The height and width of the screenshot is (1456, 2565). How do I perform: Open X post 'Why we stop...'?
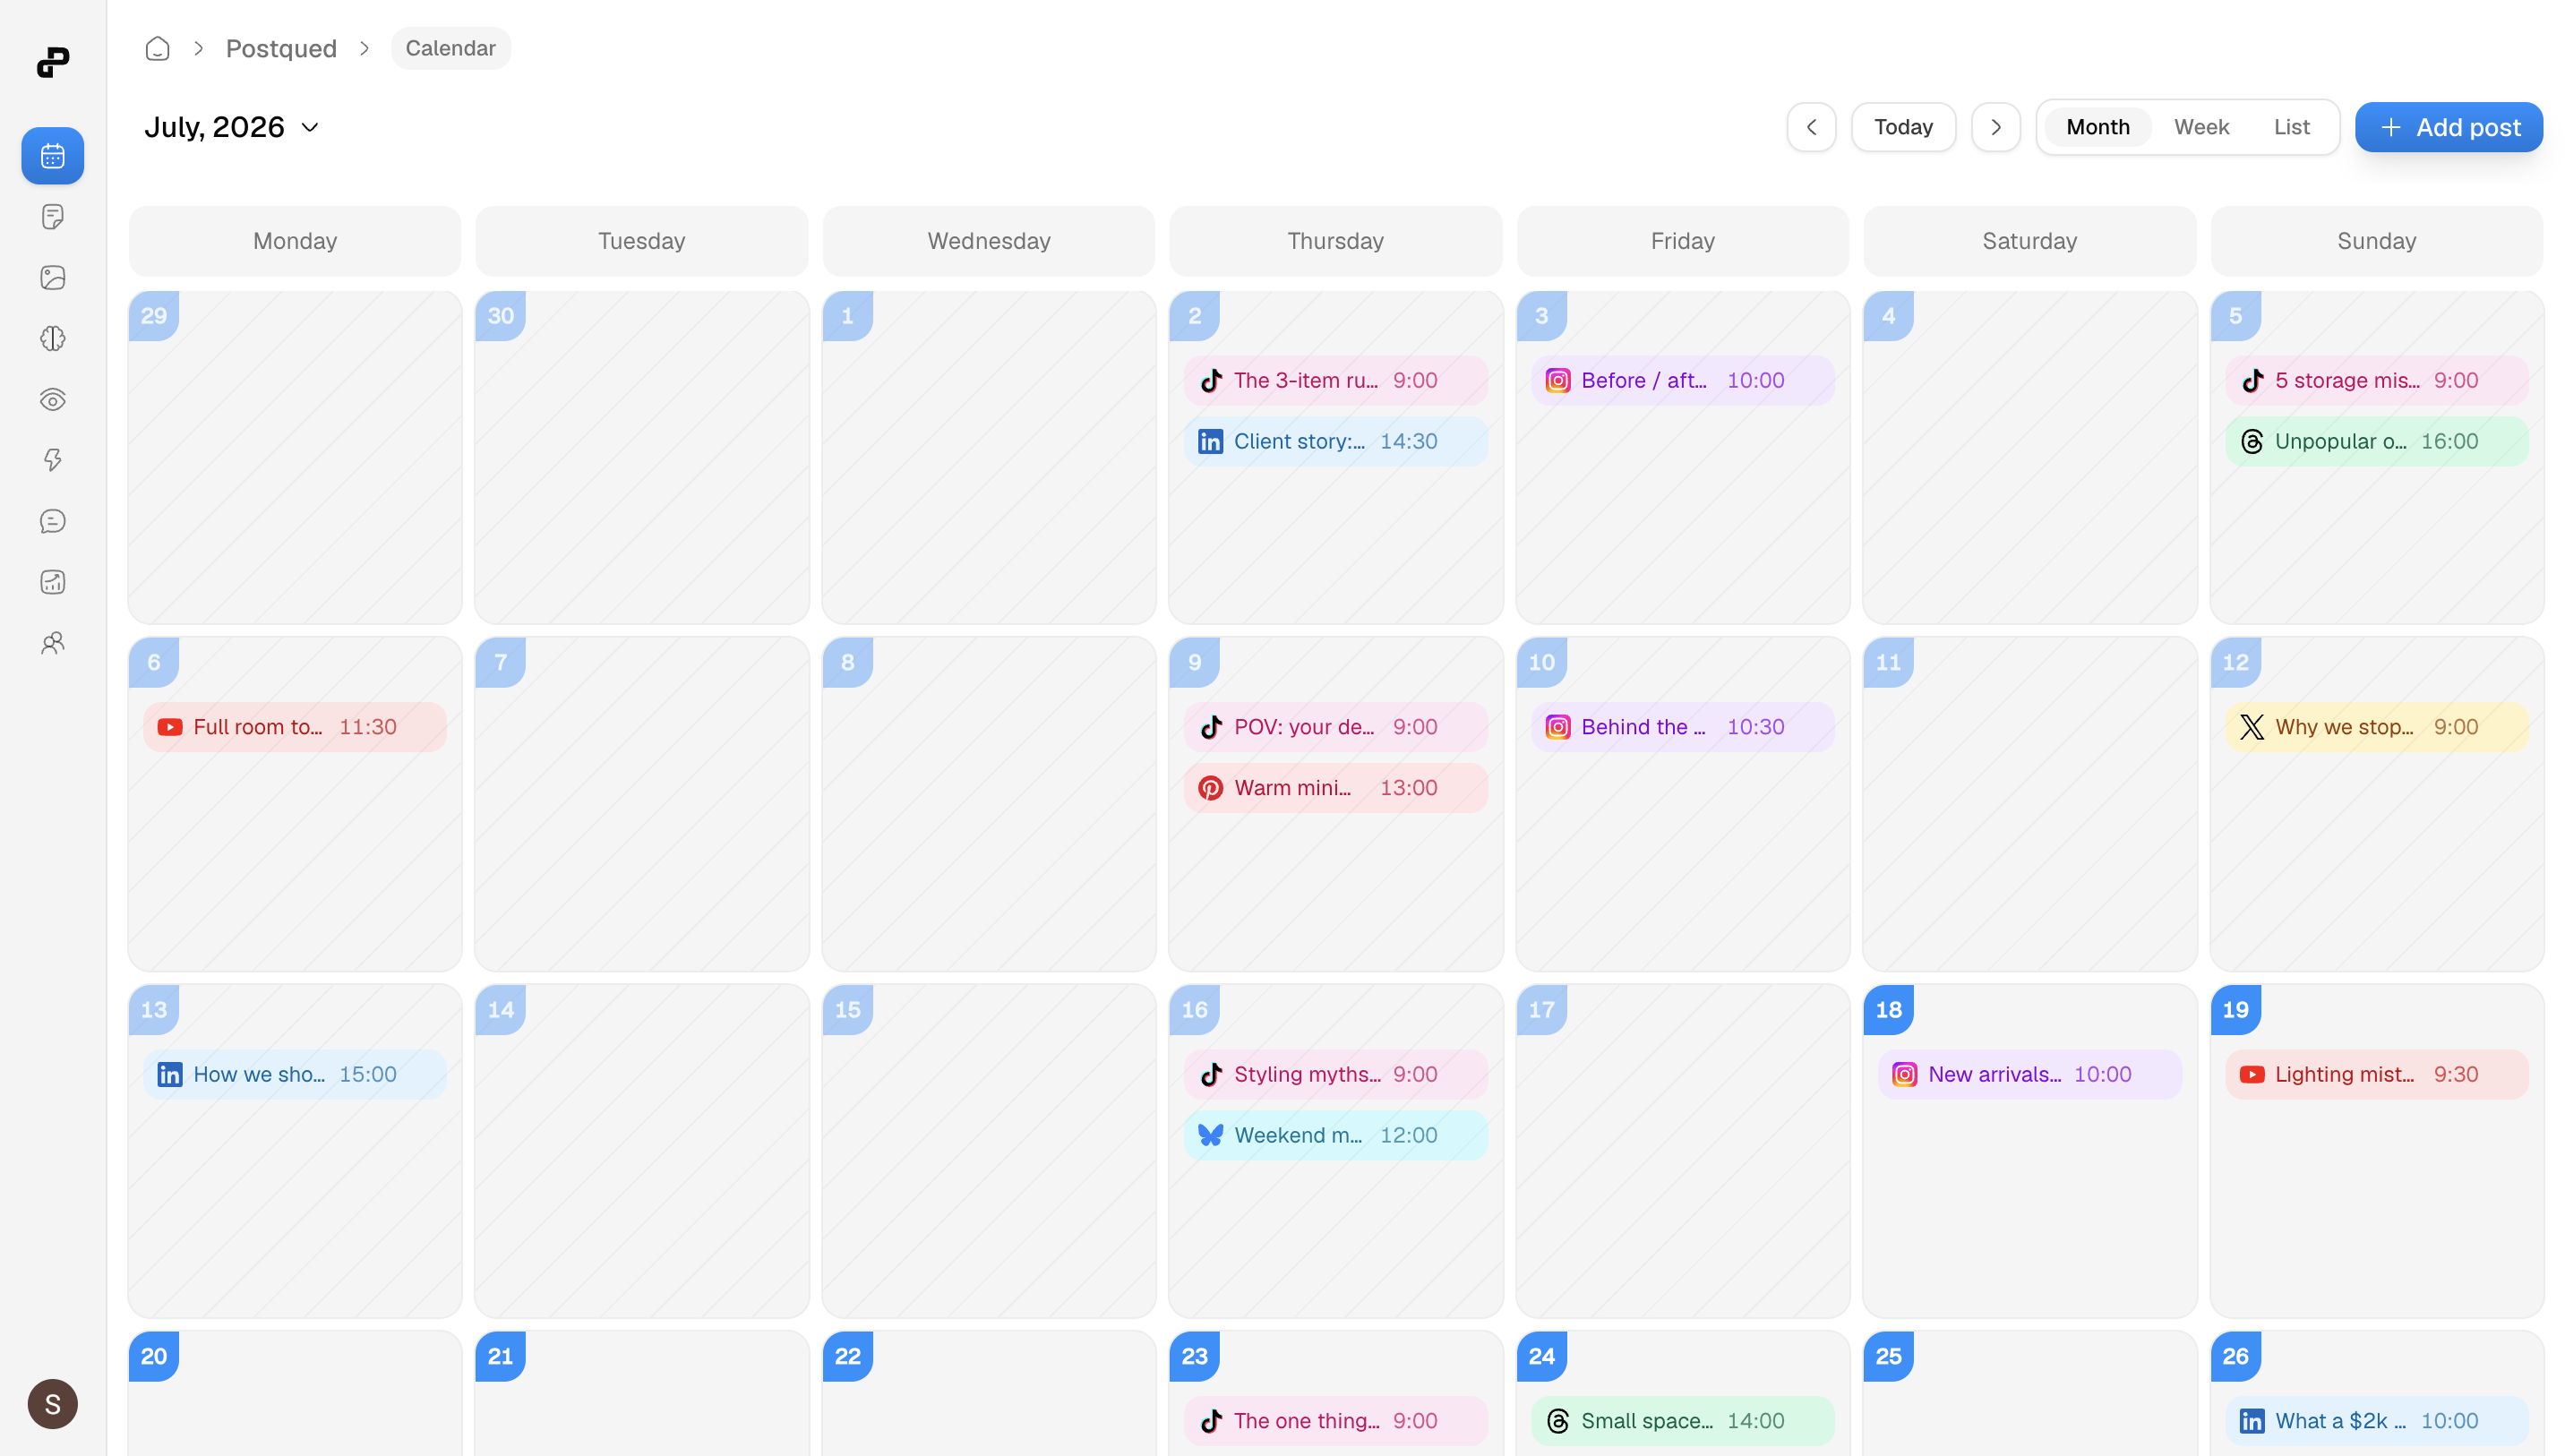coord(2376,727)
